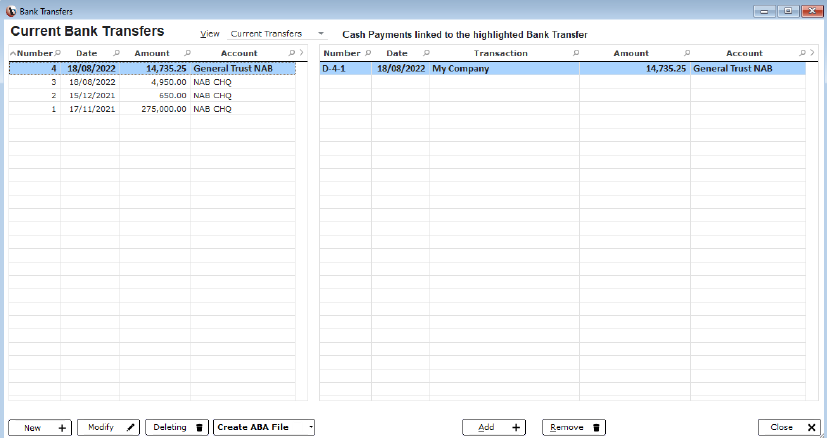Sort right table by Transaction column header
827x438 pixels.
pos(501,53)
